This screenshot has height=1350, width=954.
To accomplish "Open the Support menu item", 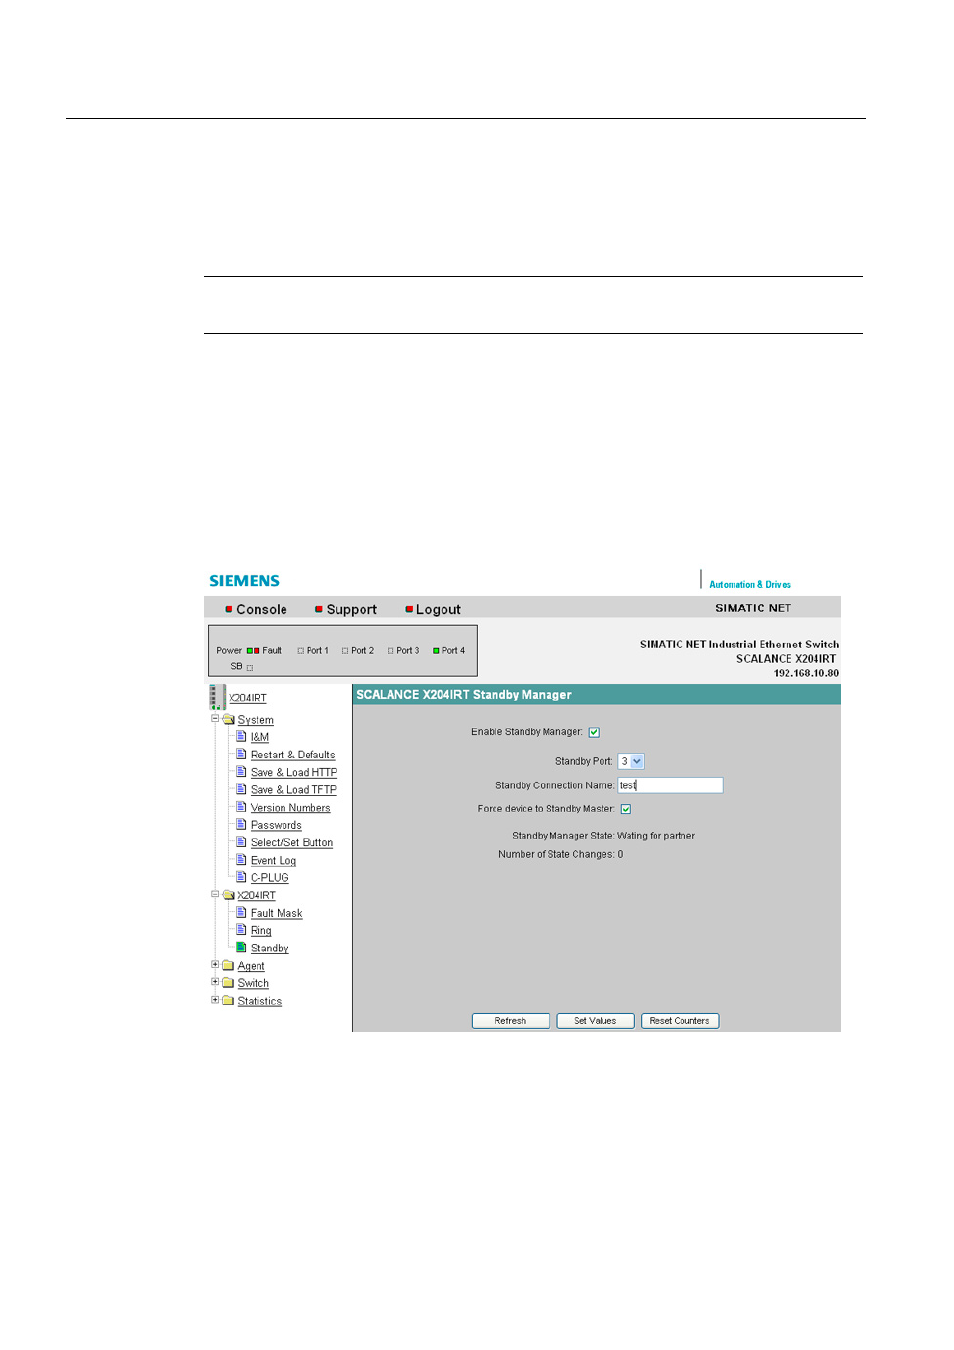I will 346,610.
